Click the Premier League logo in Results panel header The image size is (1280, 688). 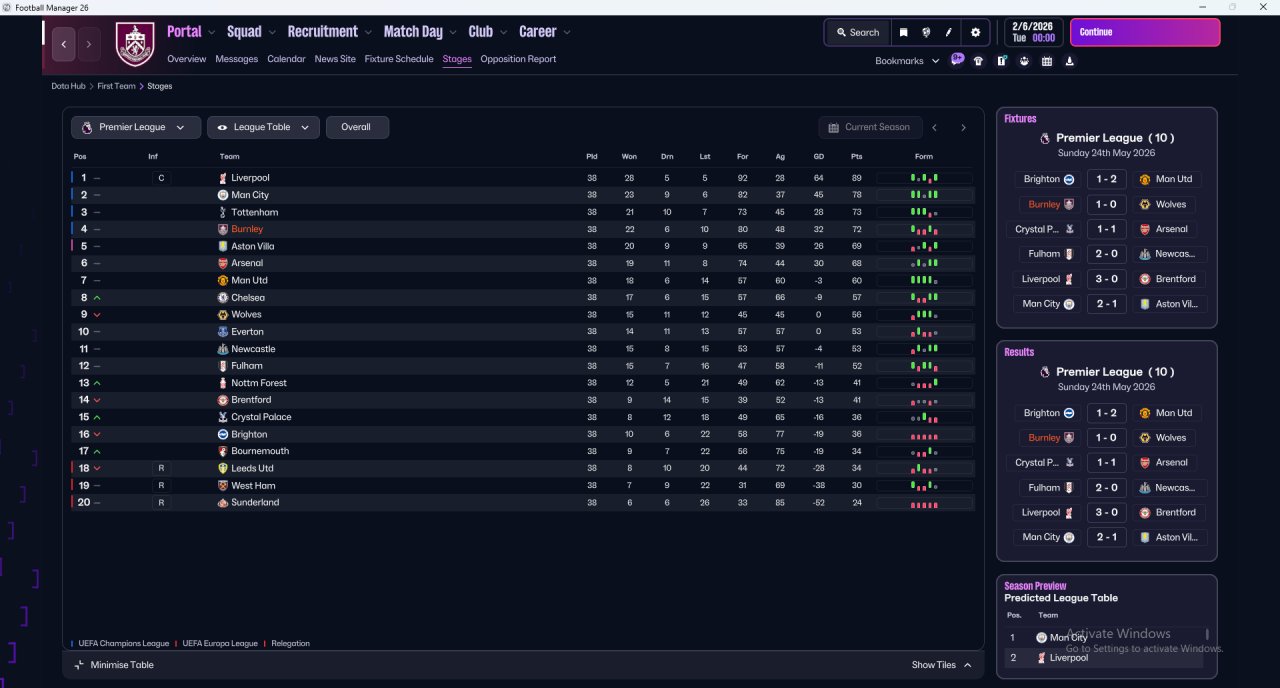coord(1045,372)
